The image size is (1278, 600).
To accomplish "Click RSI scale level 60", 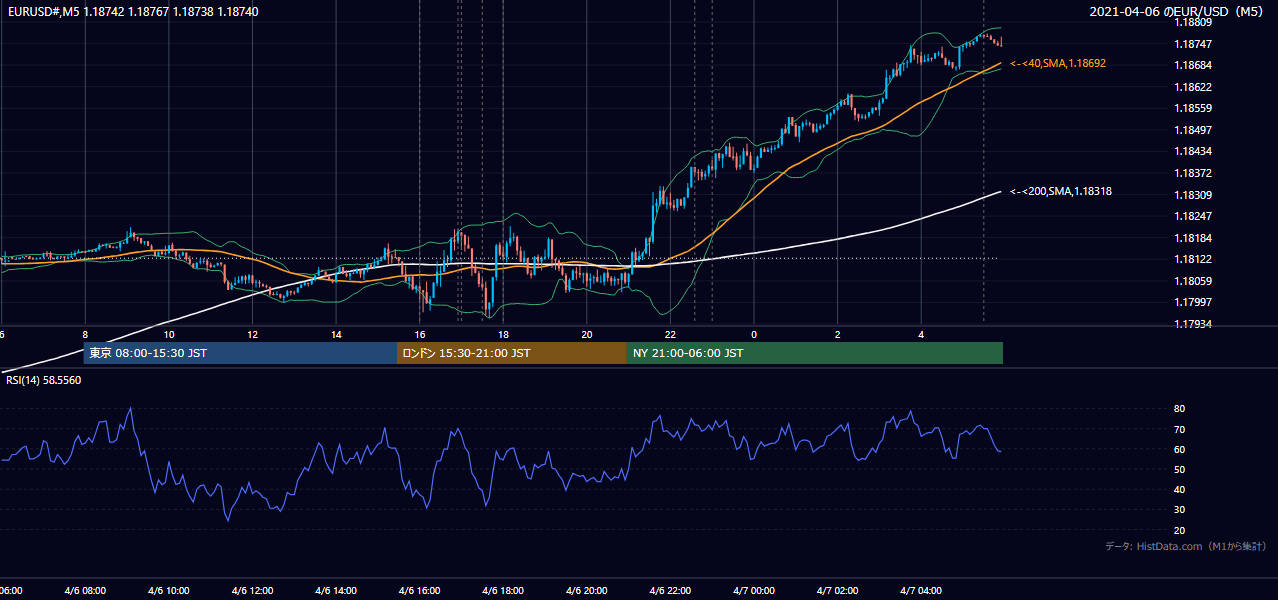I will tap(1180, 449).
